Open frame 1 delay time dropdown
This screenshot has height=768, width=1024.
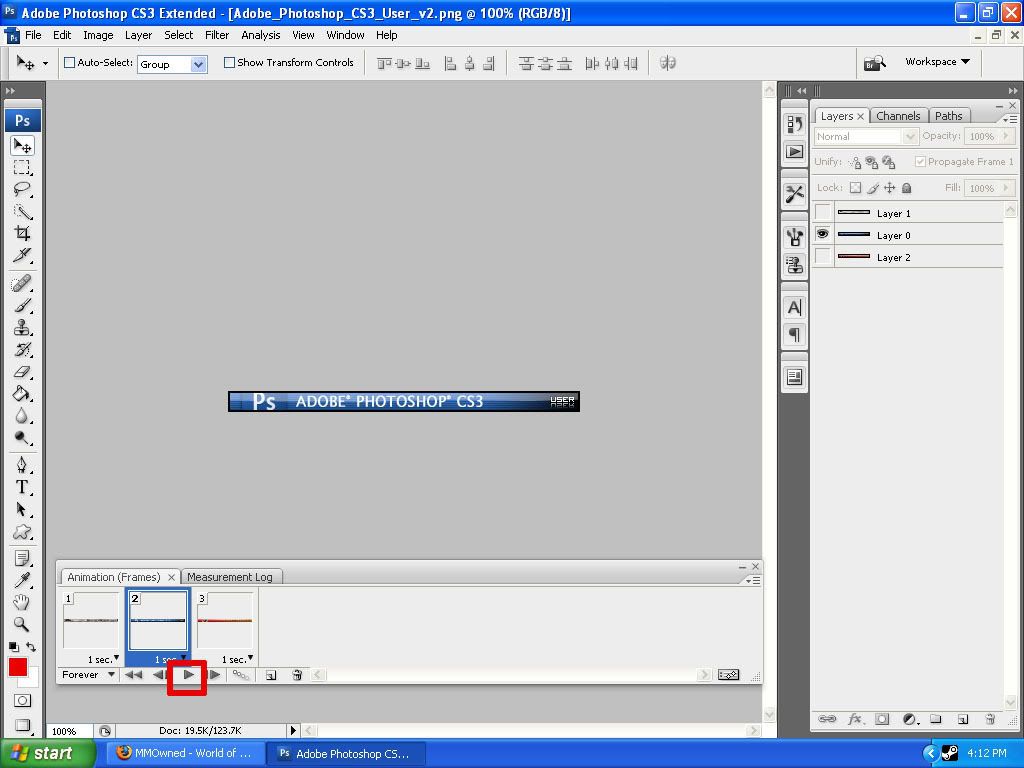coord(103,659)
